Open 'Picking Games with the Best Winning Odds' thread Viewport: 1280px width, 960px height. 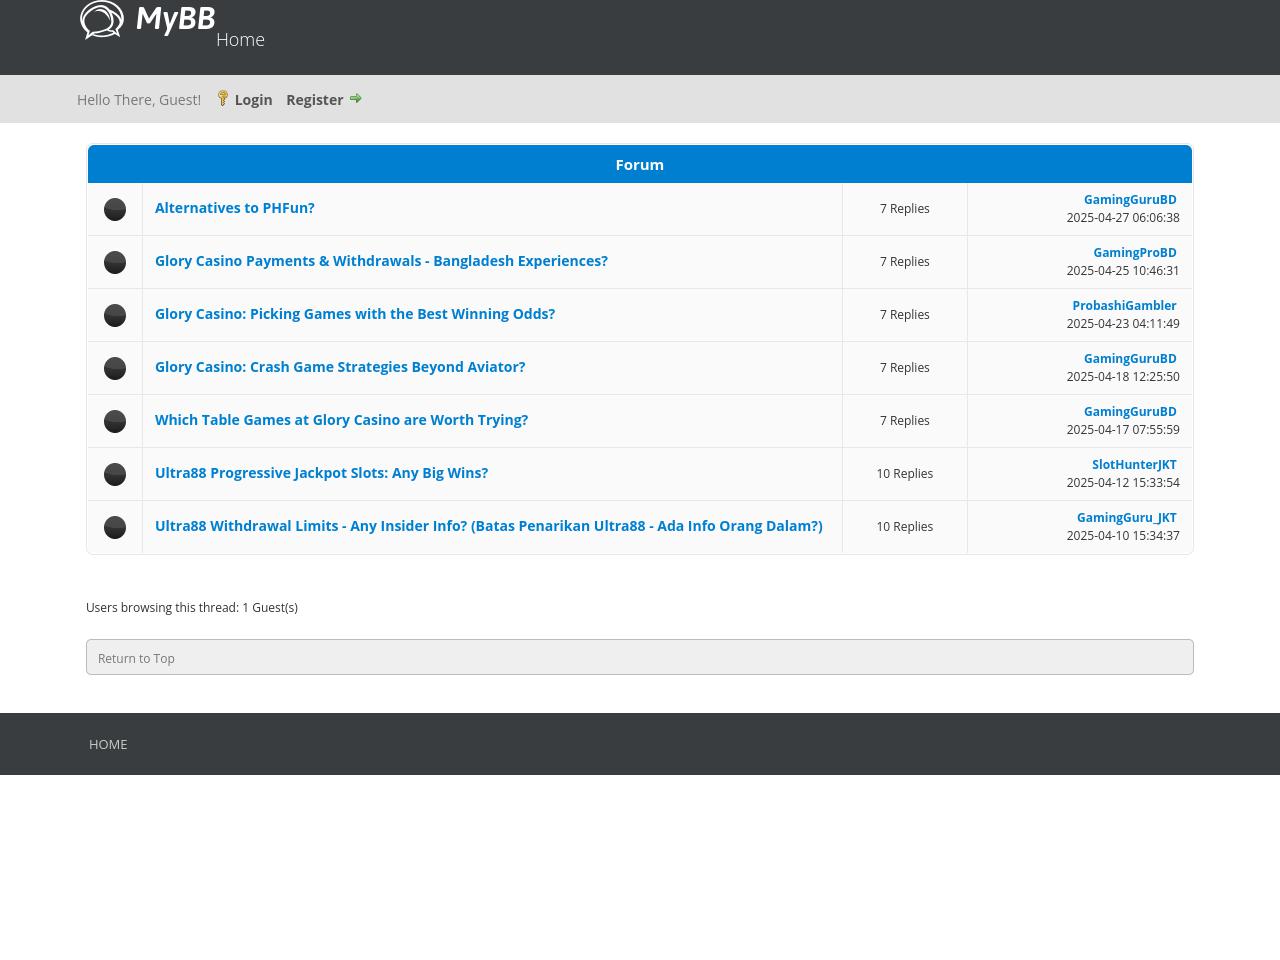tap(355, 314)
